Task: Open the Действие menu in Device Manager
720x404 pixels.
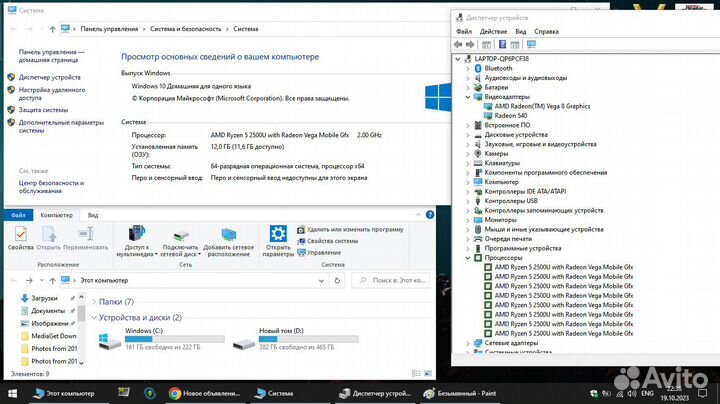Action: pos(493,32)
